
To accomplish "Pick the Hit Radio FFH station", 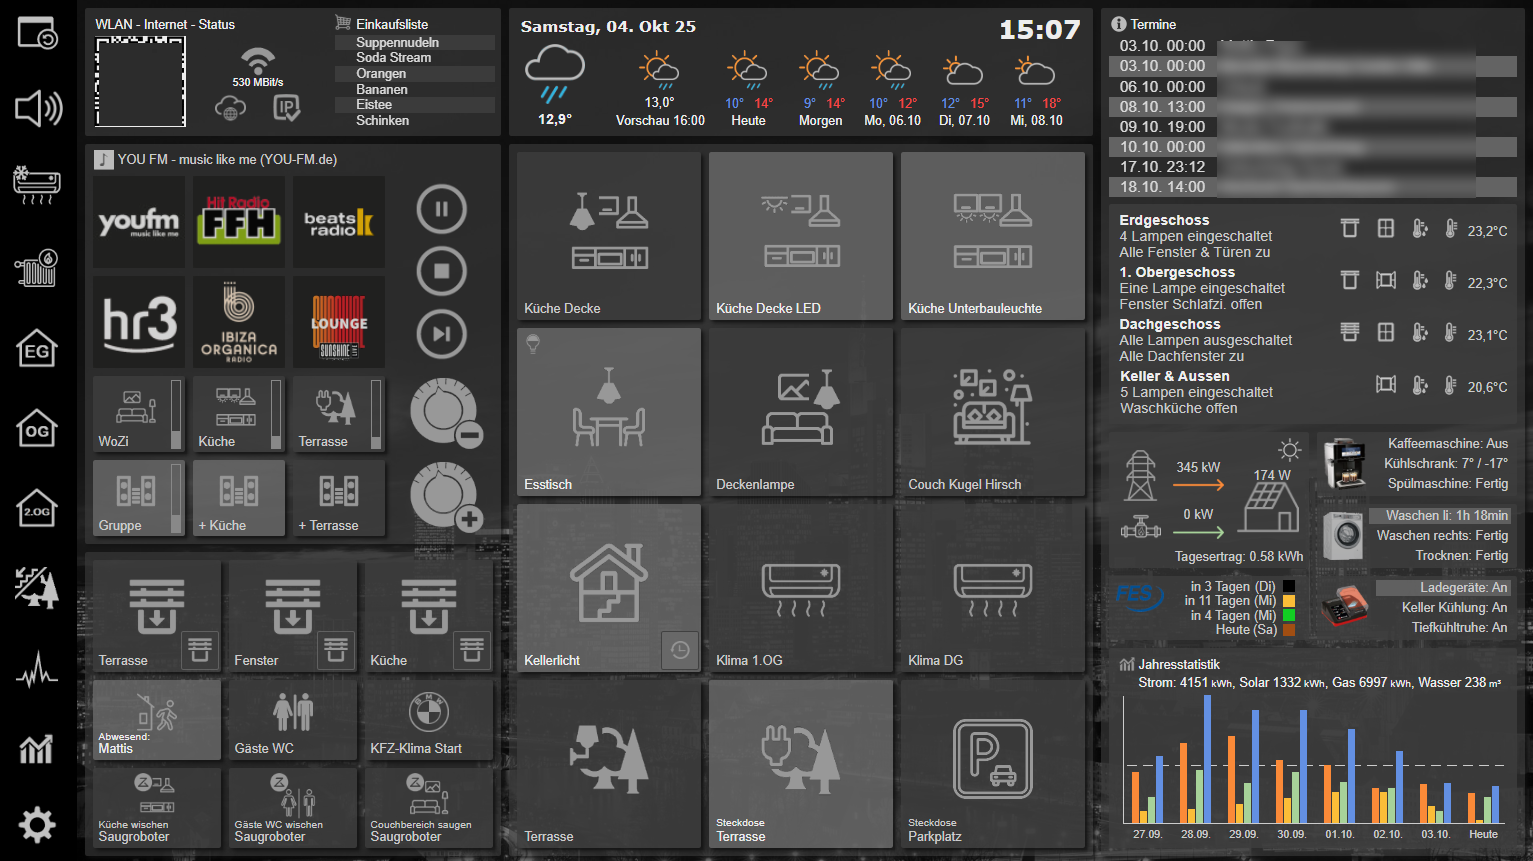I will pyautogui.click(x=239, y=222).
